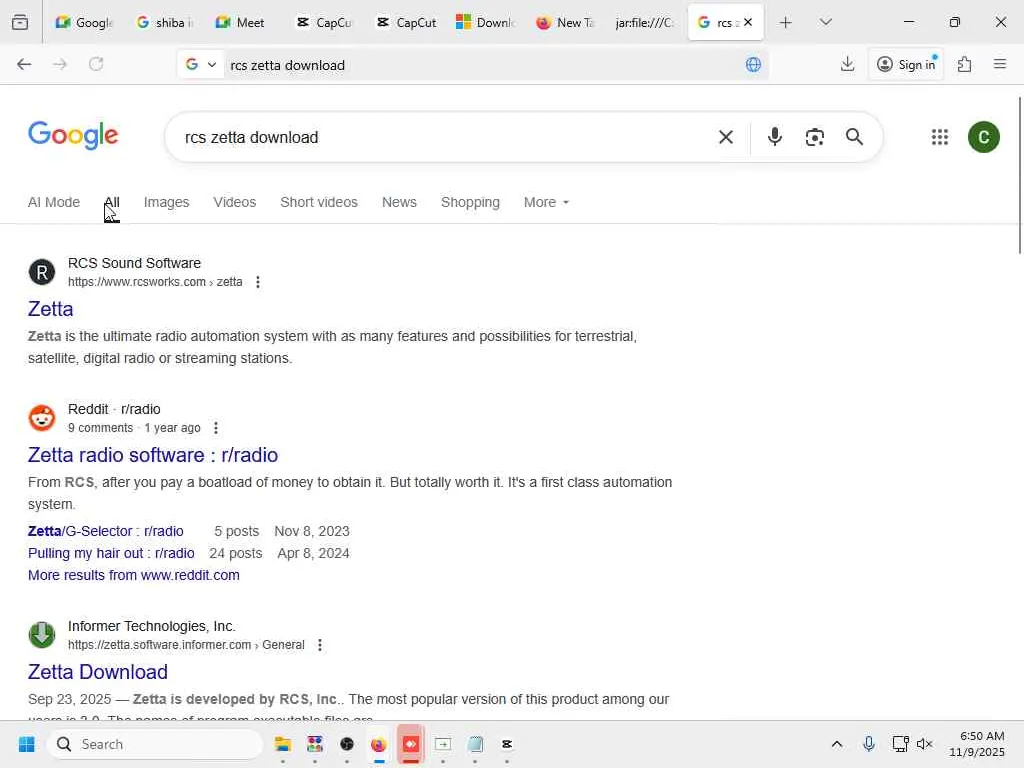
Task: Open a new tab with plus button
Action: [x=786, y=22]
